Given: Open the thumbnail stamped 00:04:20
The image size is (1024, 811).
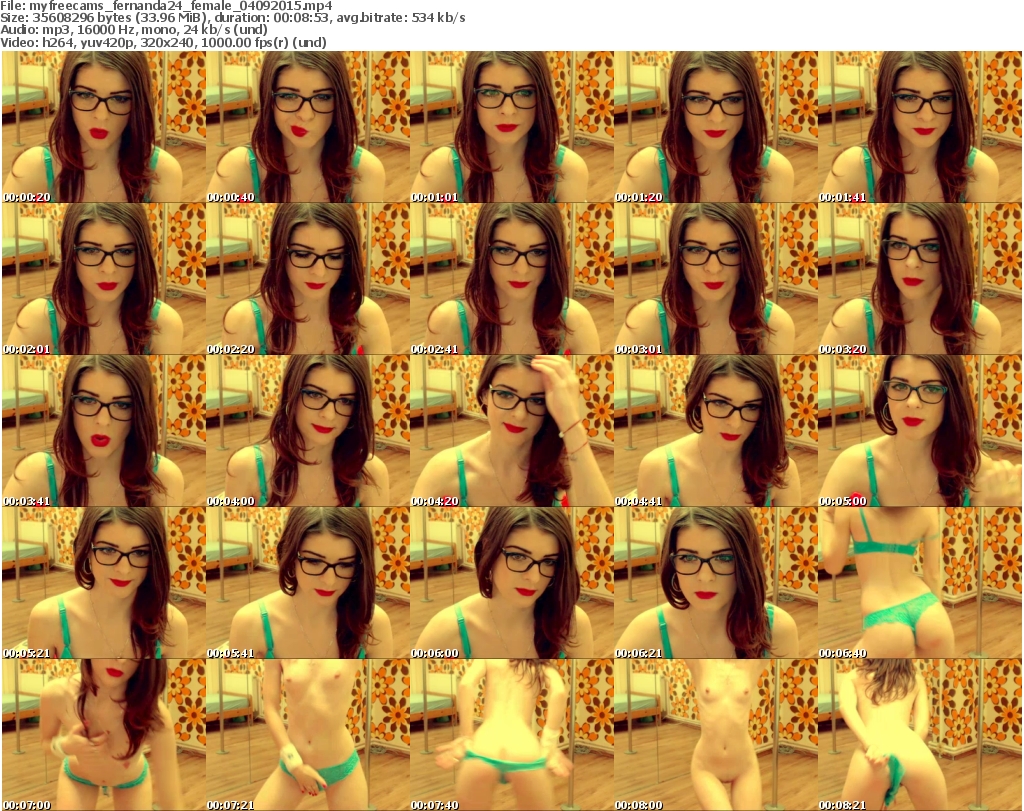Looking at the screenshot, I should (x=511, y=431).
